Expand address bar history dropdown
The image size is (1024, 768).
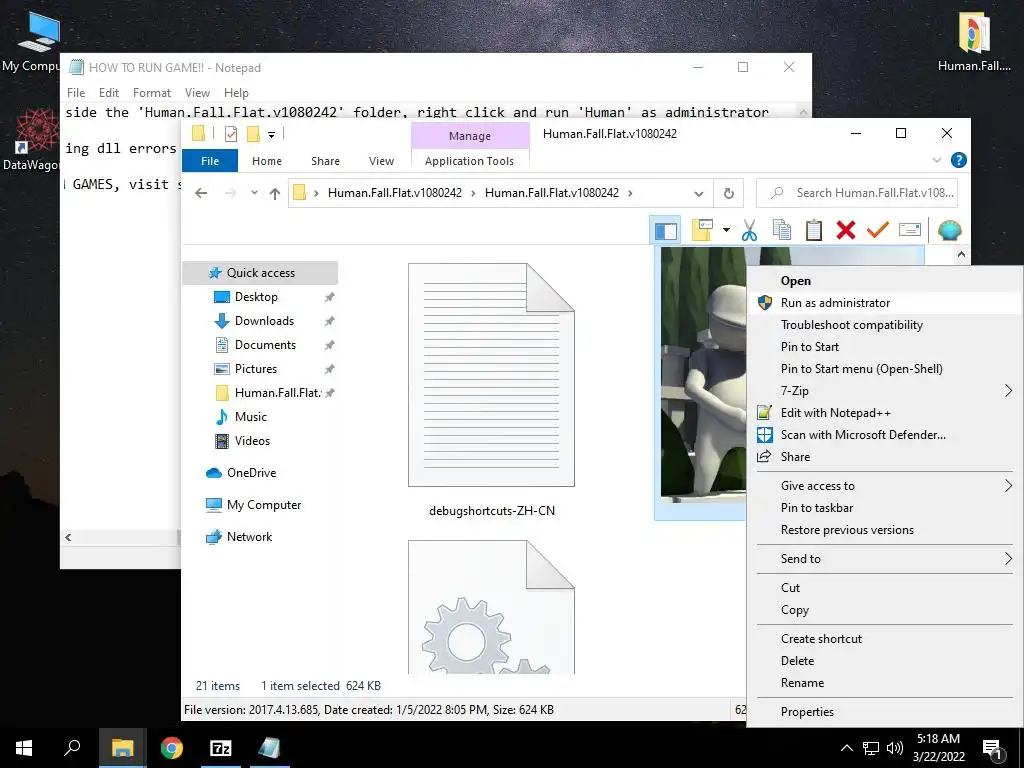(698, 193)
